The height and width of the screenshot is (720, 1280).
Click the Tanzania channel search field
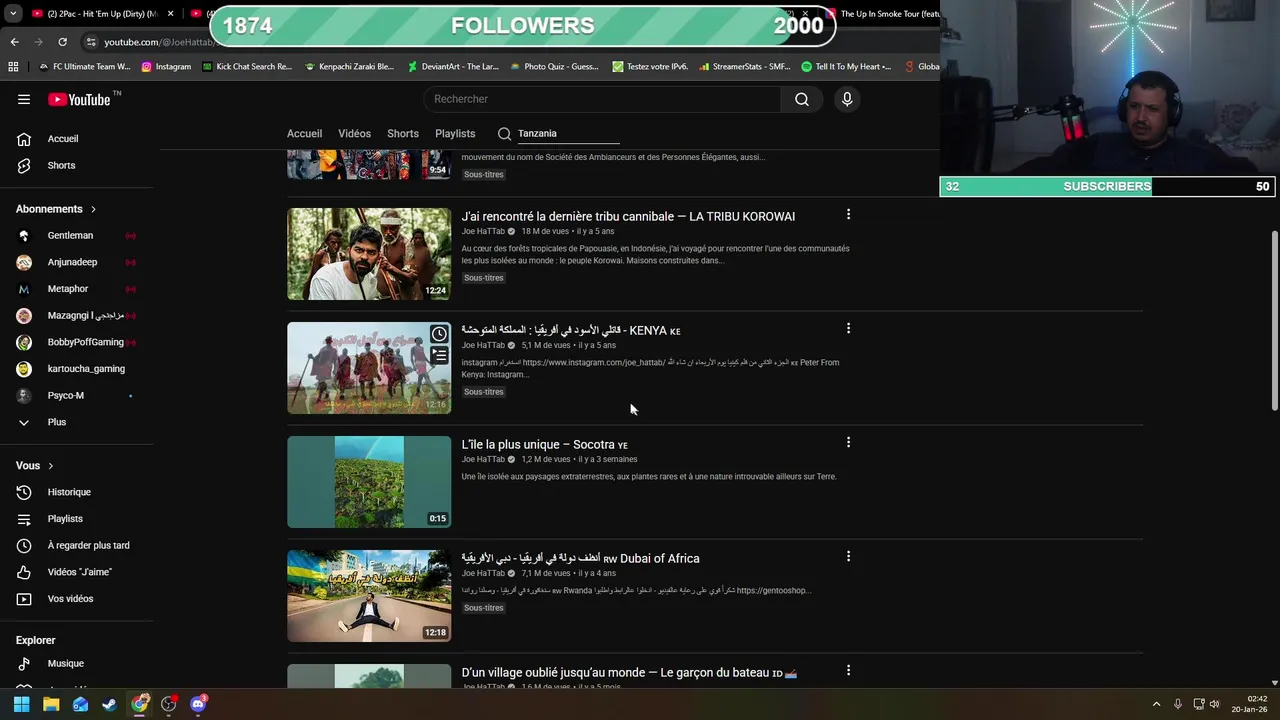(568, 134)
